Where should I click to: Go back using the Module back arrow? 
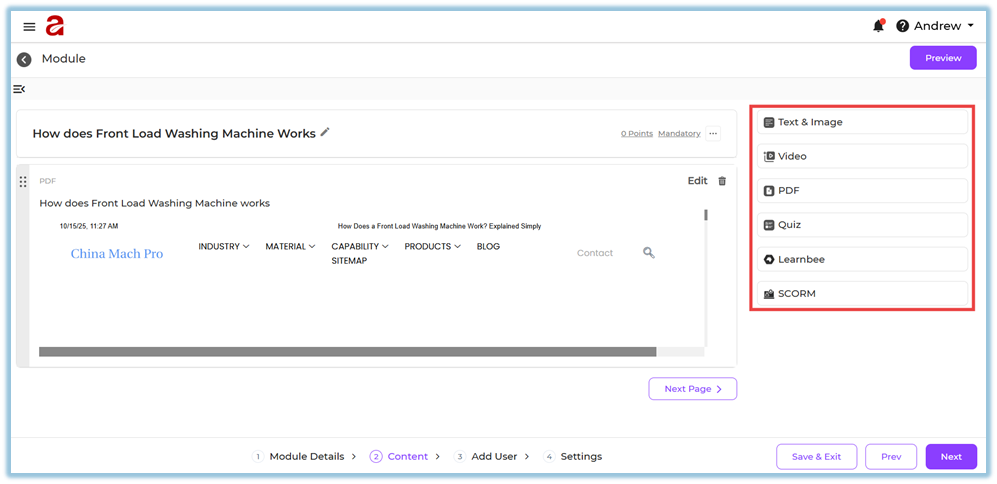point(25,59)
